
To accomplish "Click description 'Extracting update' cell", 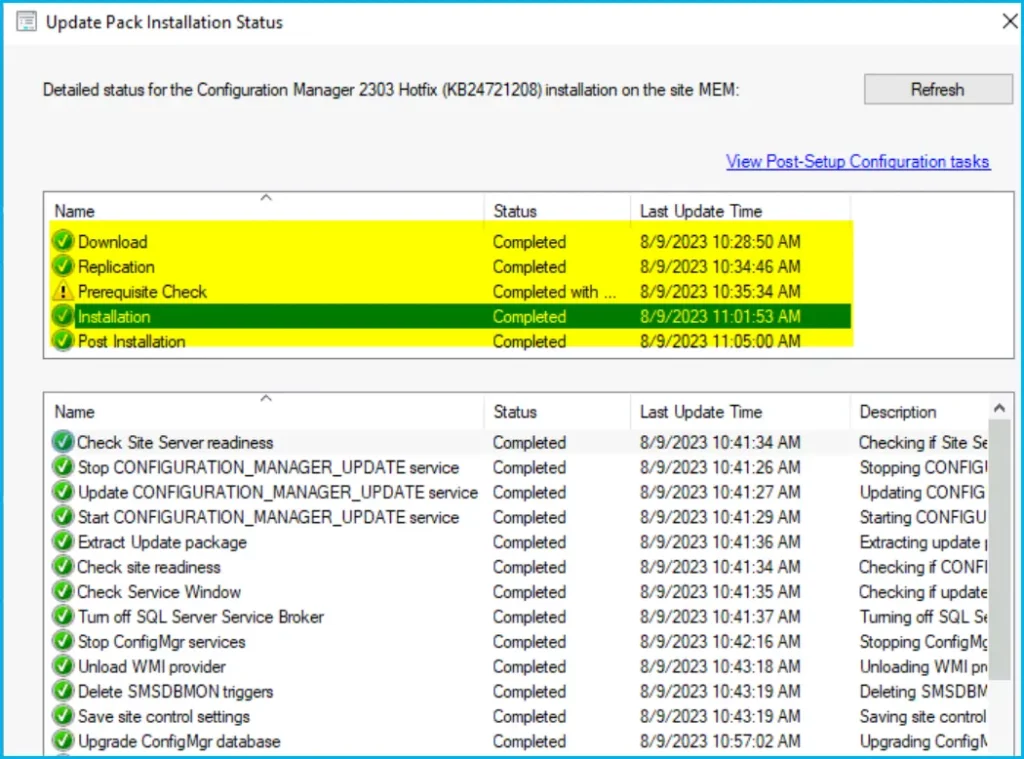I will (x=923, y=541).
